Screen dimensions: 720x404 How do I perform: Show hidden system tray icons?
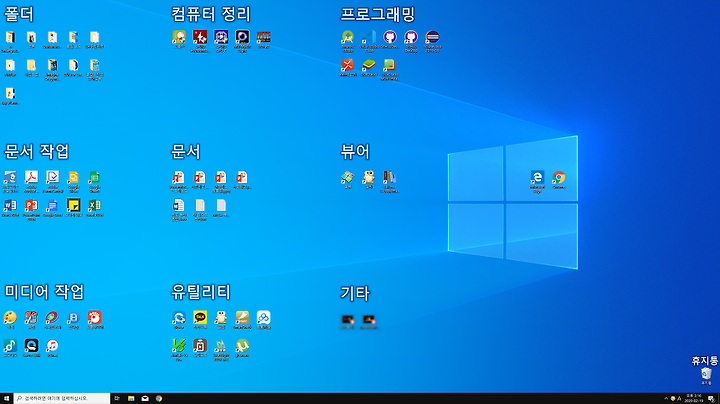[x=666, y=398]
